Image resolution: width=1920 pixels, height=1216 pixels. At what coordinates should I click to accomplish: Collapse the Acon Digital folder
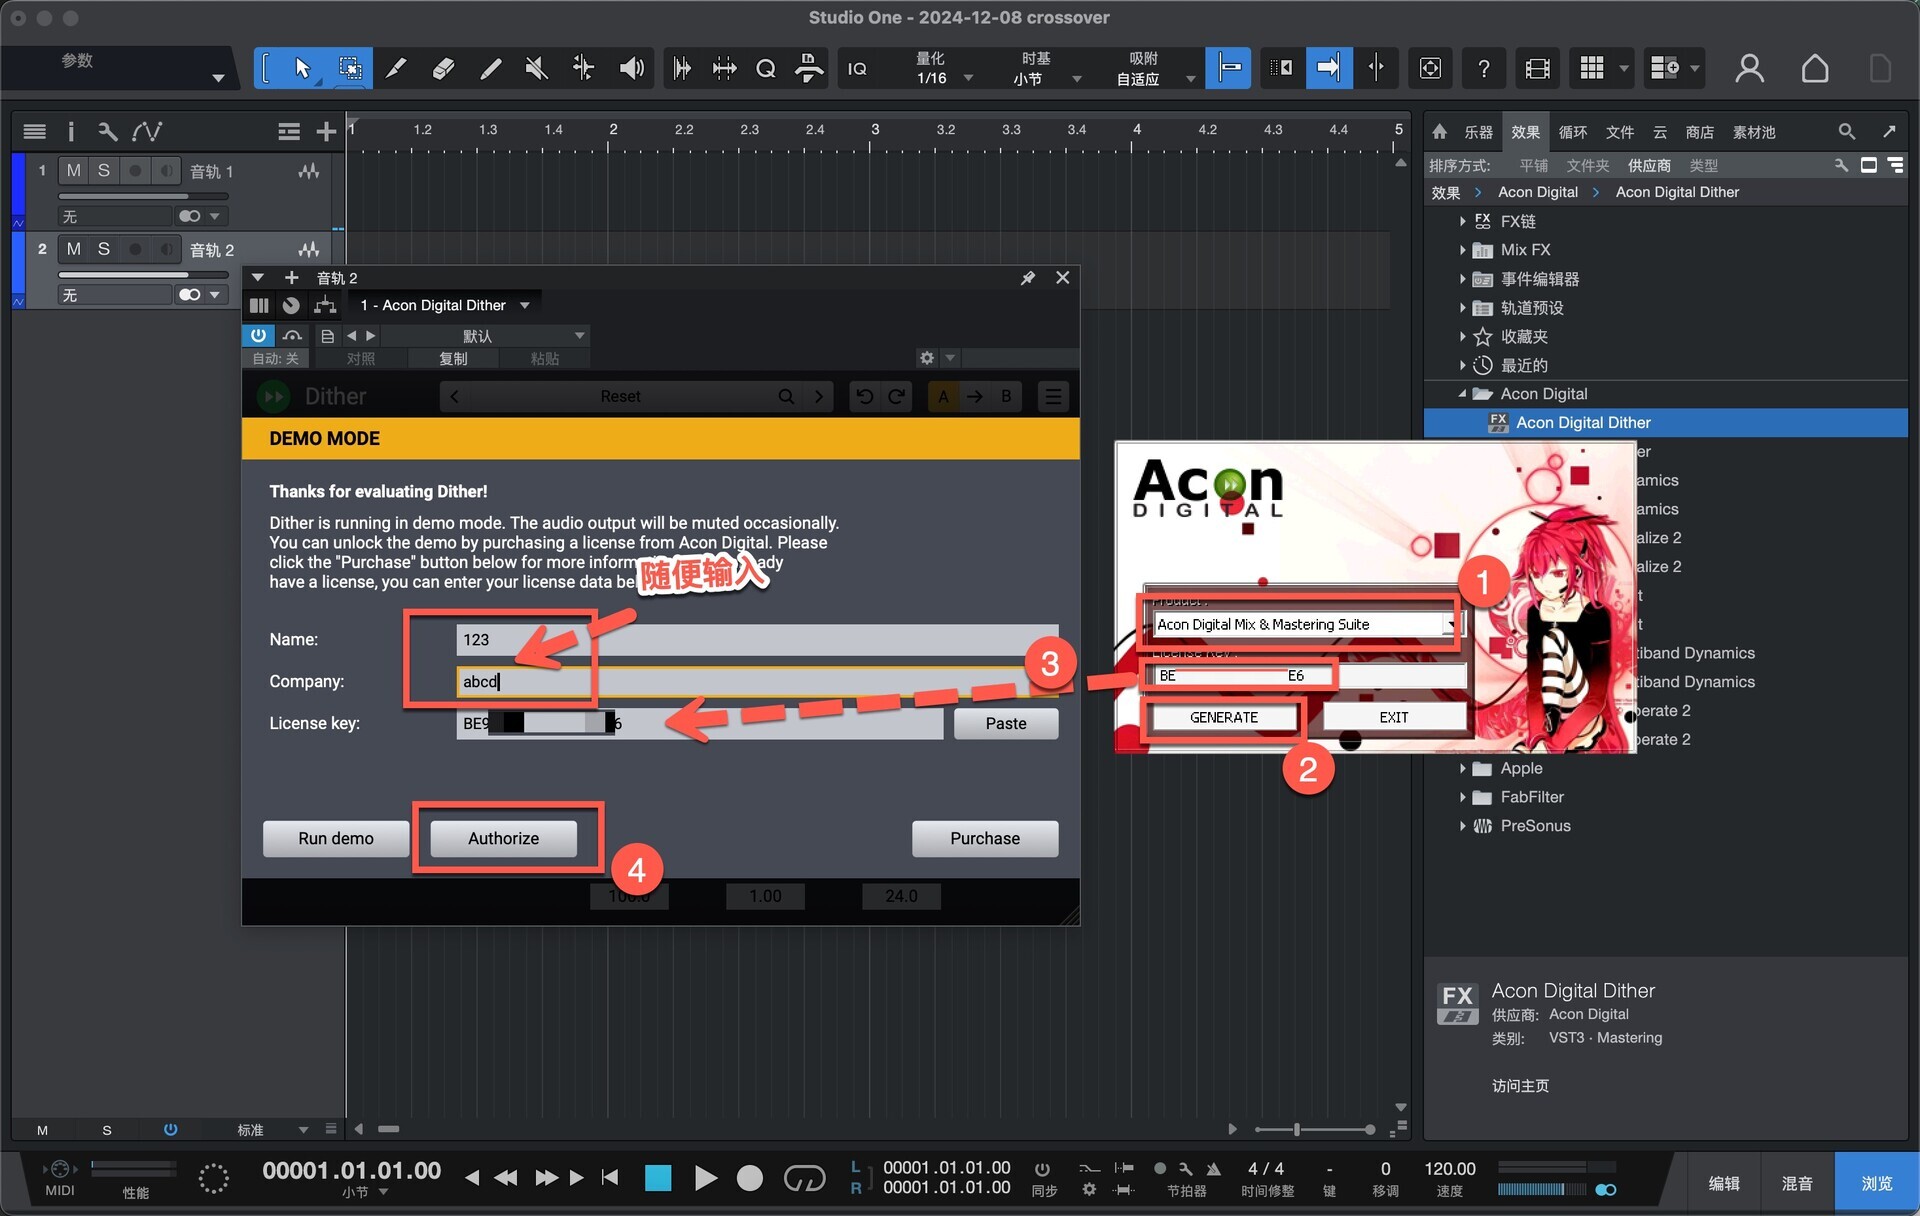coord(1463,394)
